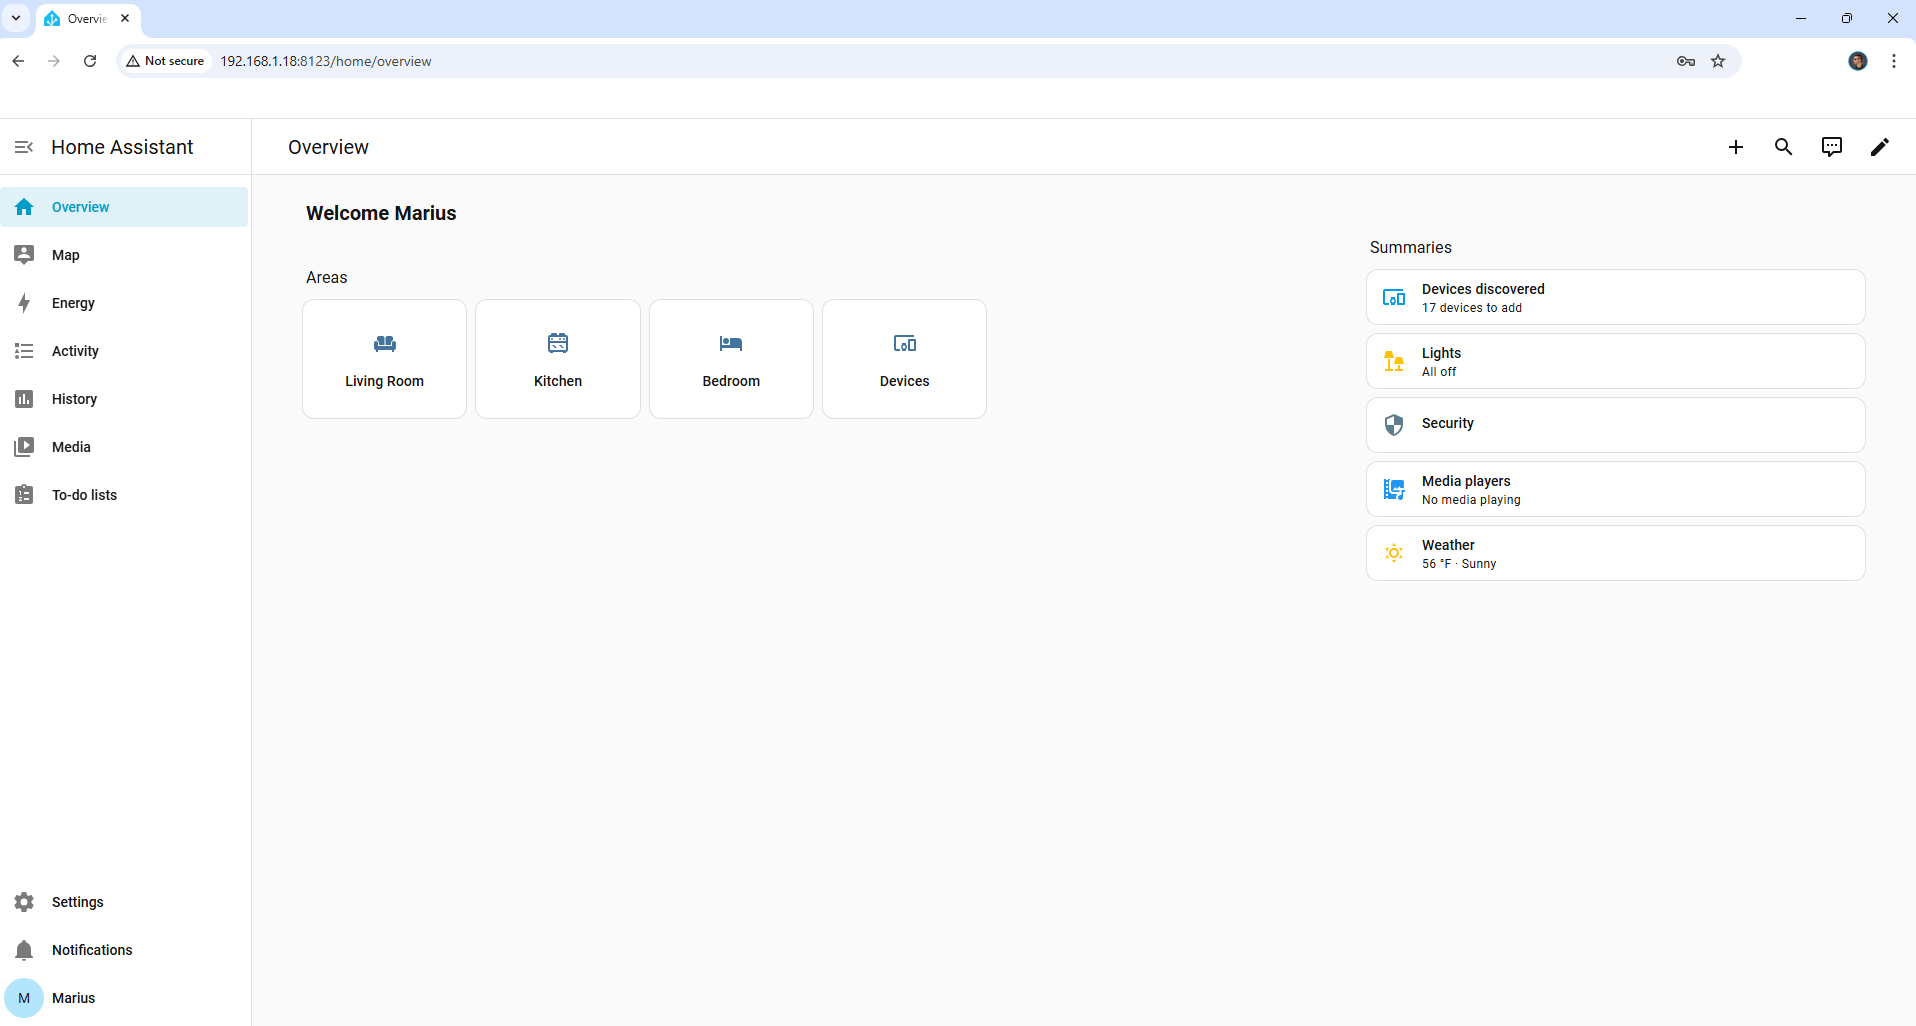1916x1026 pixels.
Task: Open the Activity log
Action: click(x=75, y=351)
